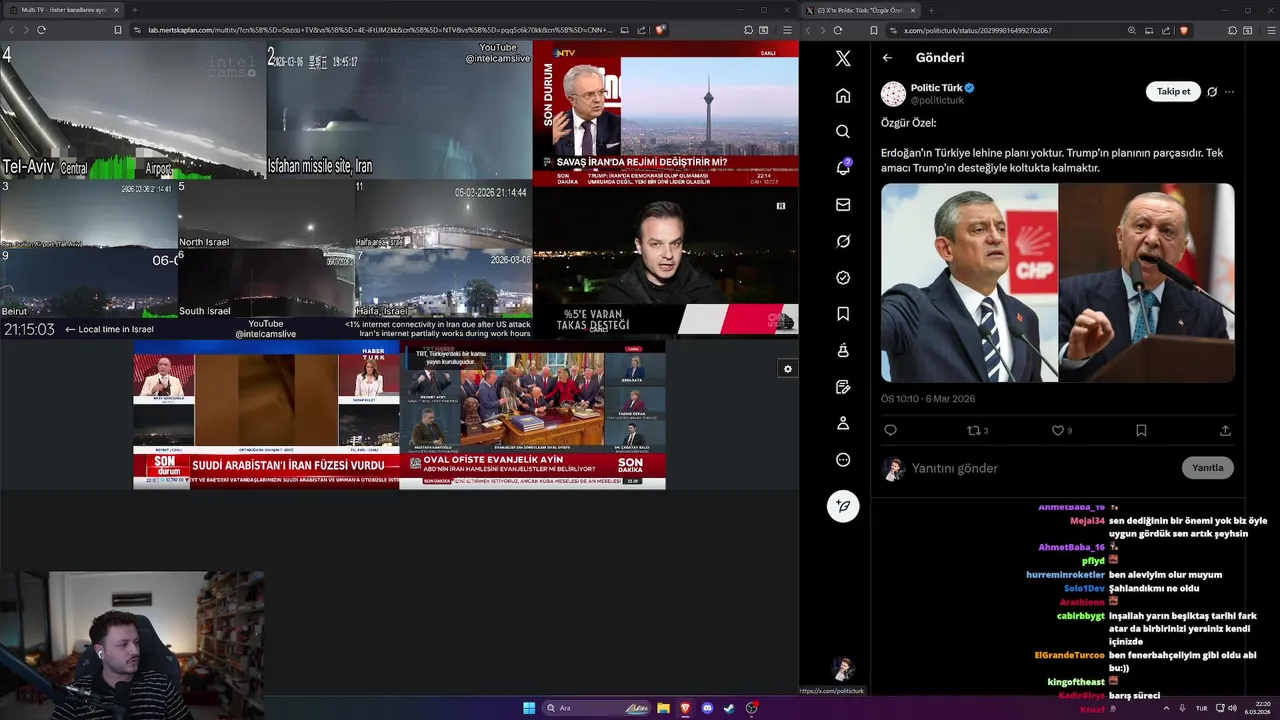Click the taskbar volume speaker icon
This screenshot has height=720, width=1280.
1232,708
